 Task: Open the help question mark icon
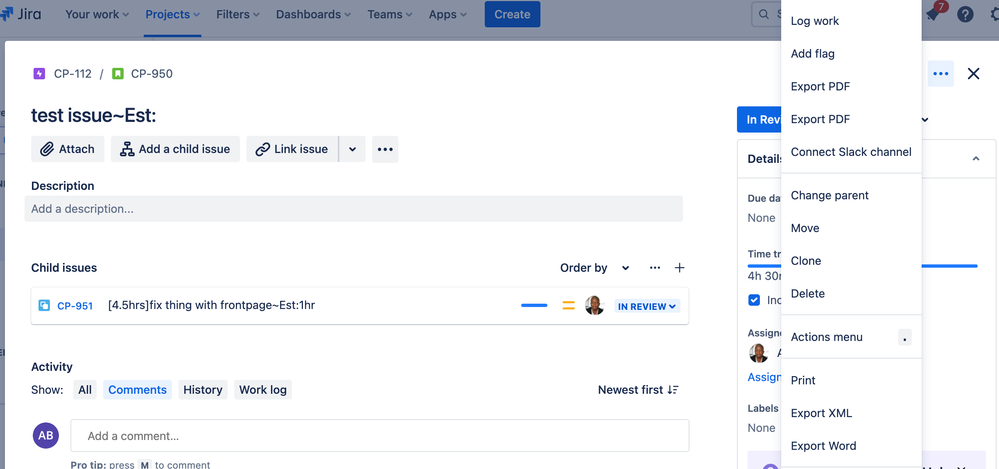click(965, 14)
